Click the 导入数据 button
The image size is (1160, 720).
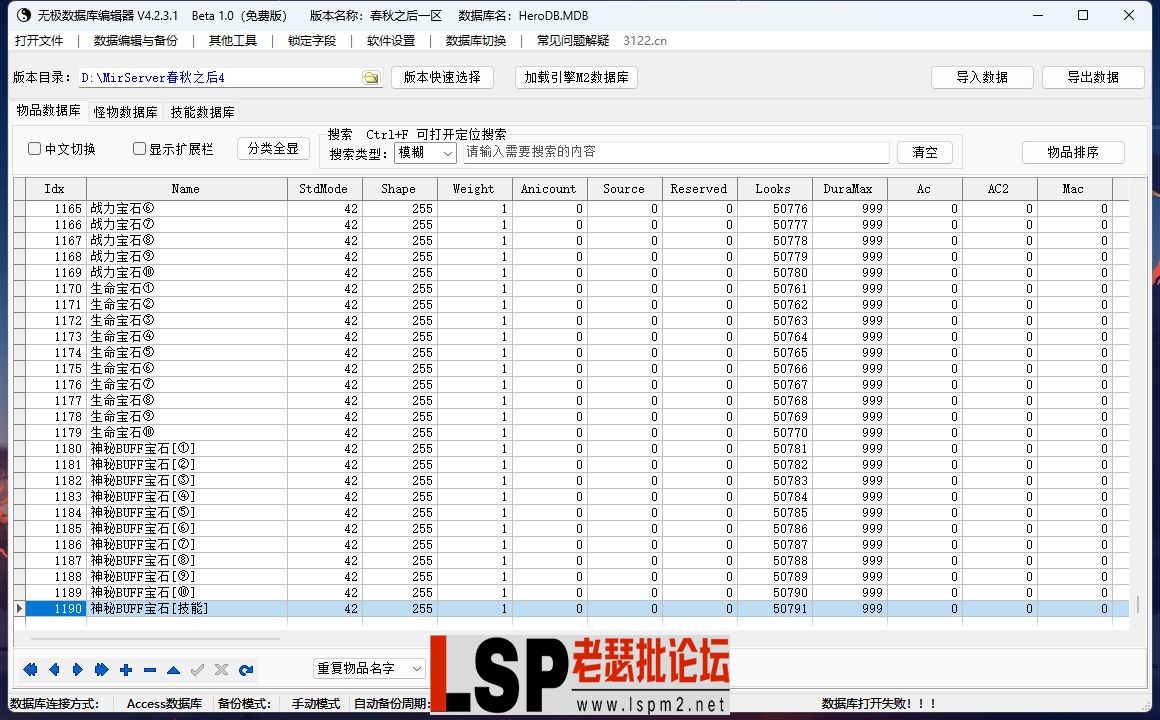[982, 77]
